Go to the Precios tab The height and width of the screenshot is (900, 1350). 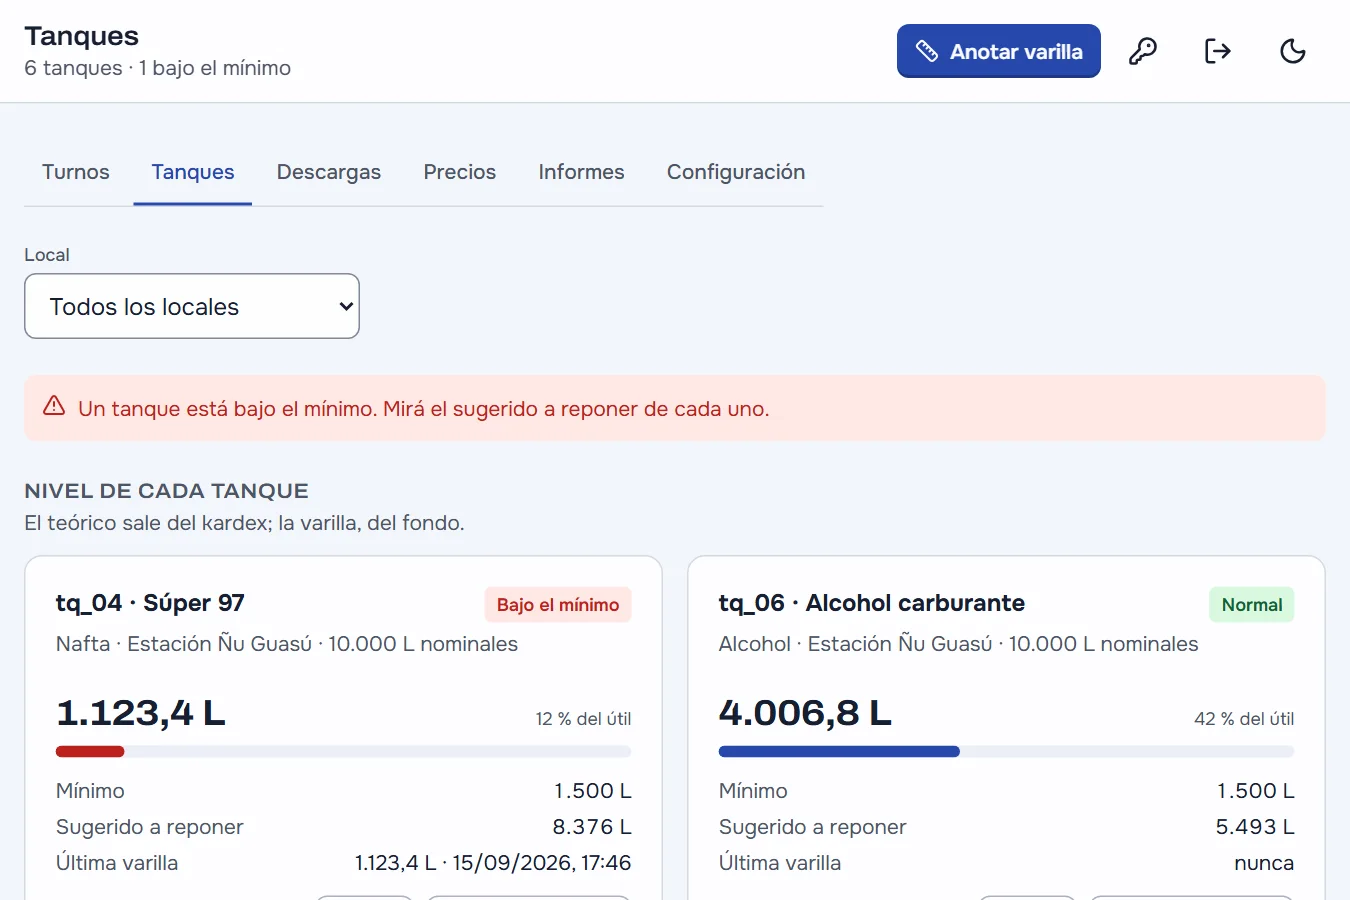tap(460, 172)
